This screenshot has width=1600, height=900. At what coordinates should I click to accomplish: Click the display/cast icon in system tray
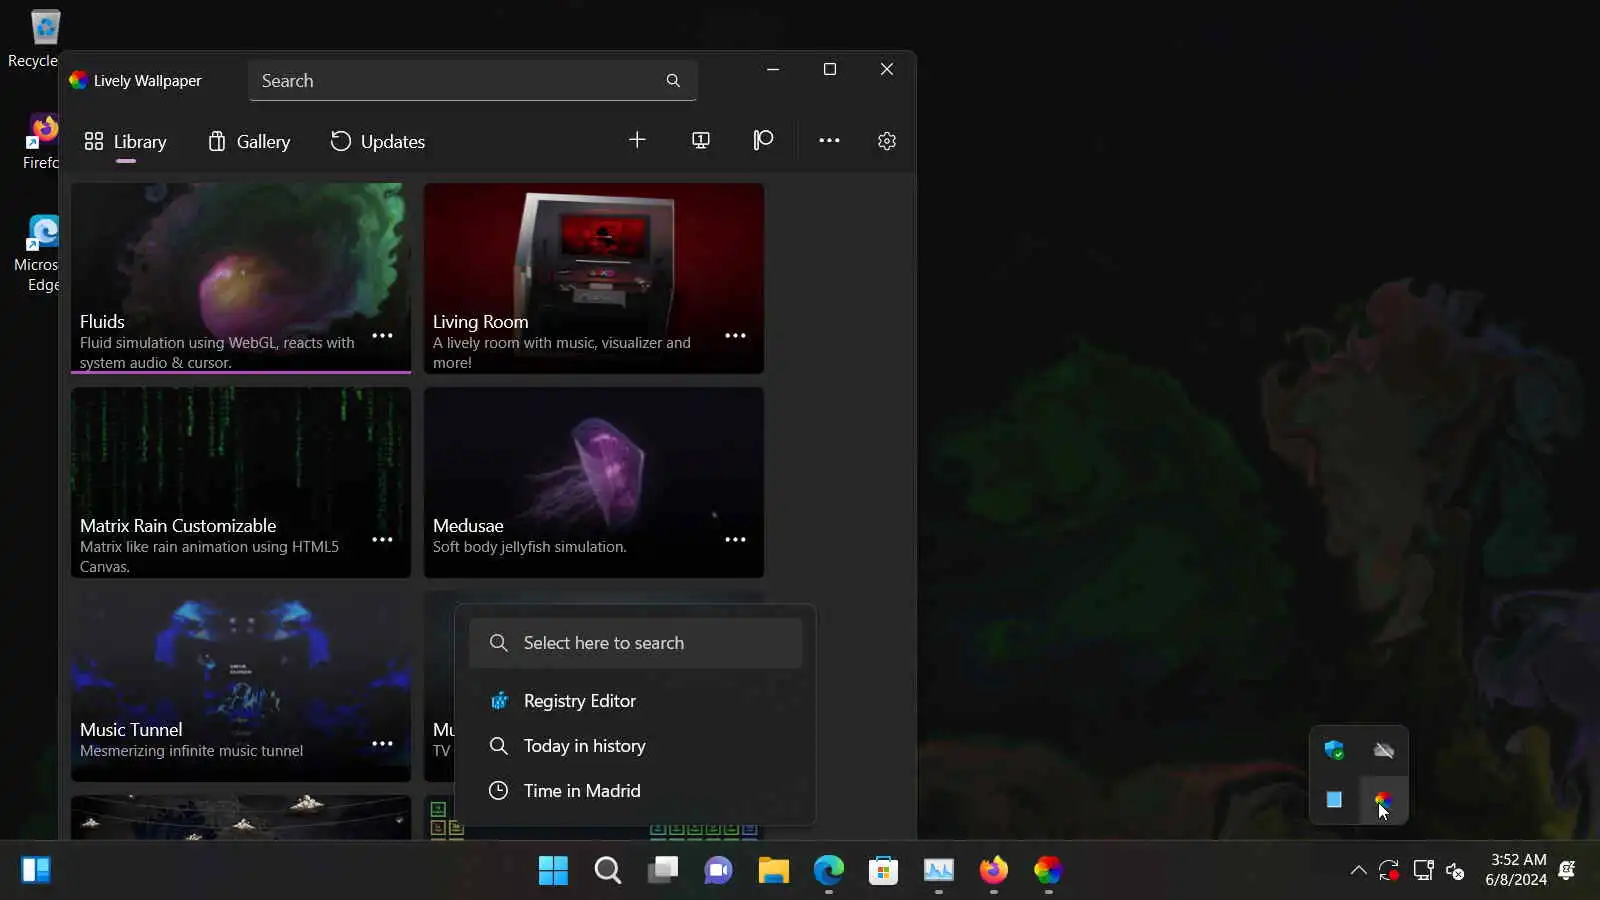point(1423,871)
